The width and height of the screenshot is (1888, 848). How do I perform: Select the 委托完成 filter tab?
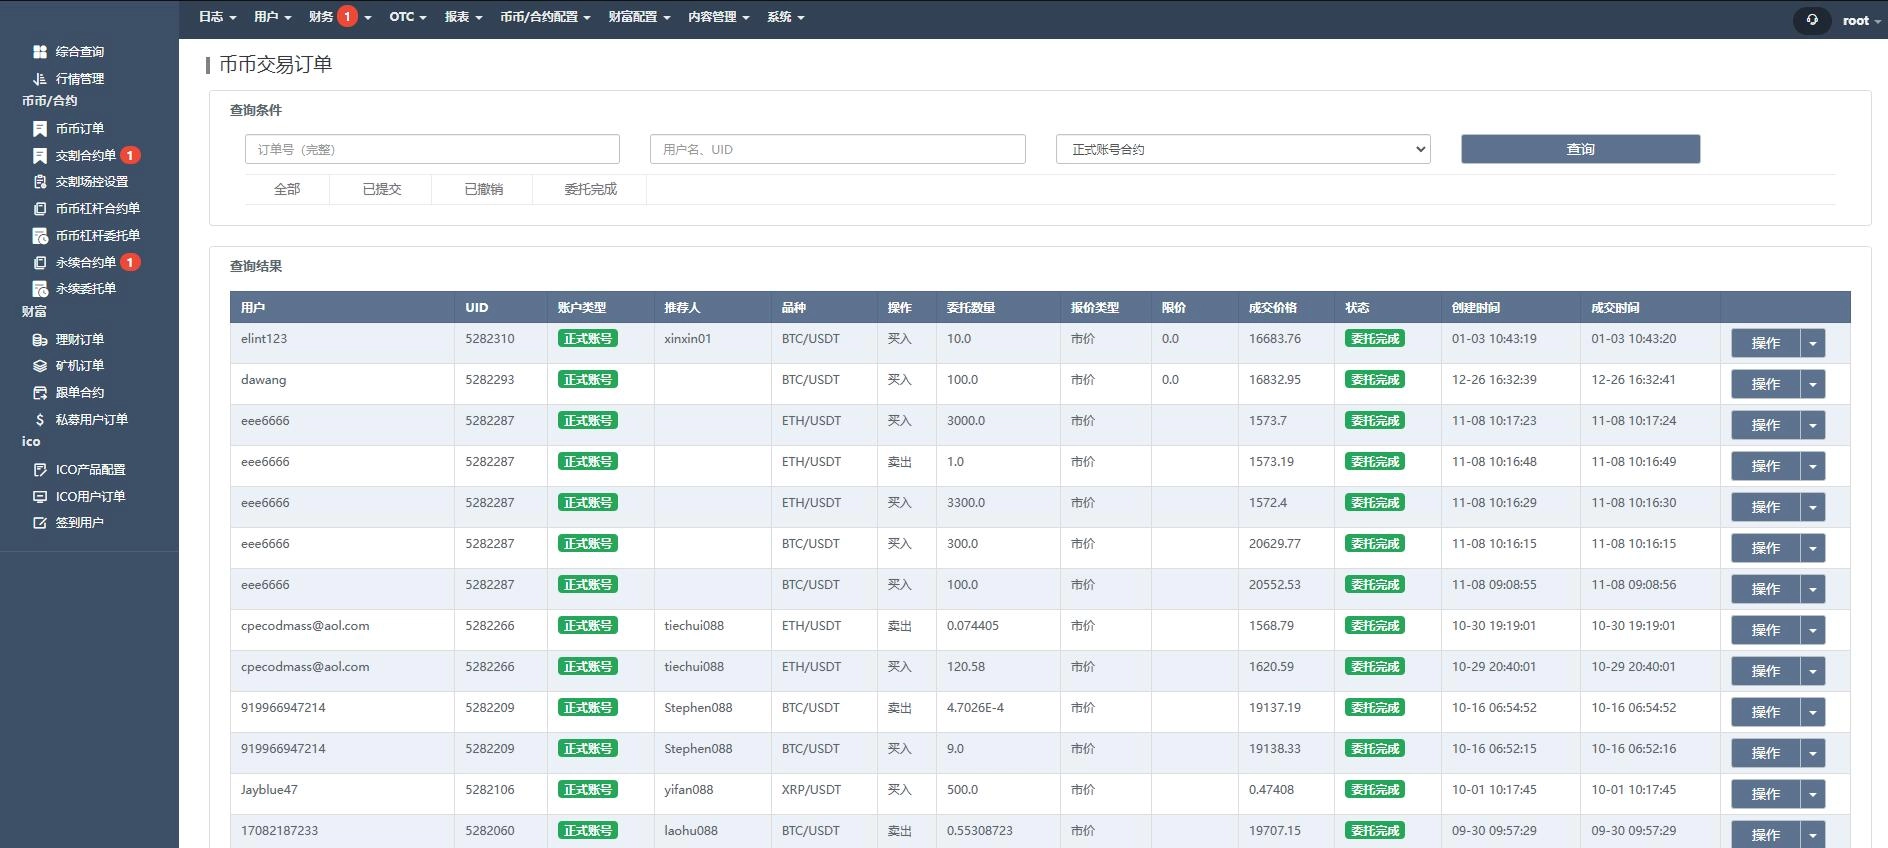(590, 189)
